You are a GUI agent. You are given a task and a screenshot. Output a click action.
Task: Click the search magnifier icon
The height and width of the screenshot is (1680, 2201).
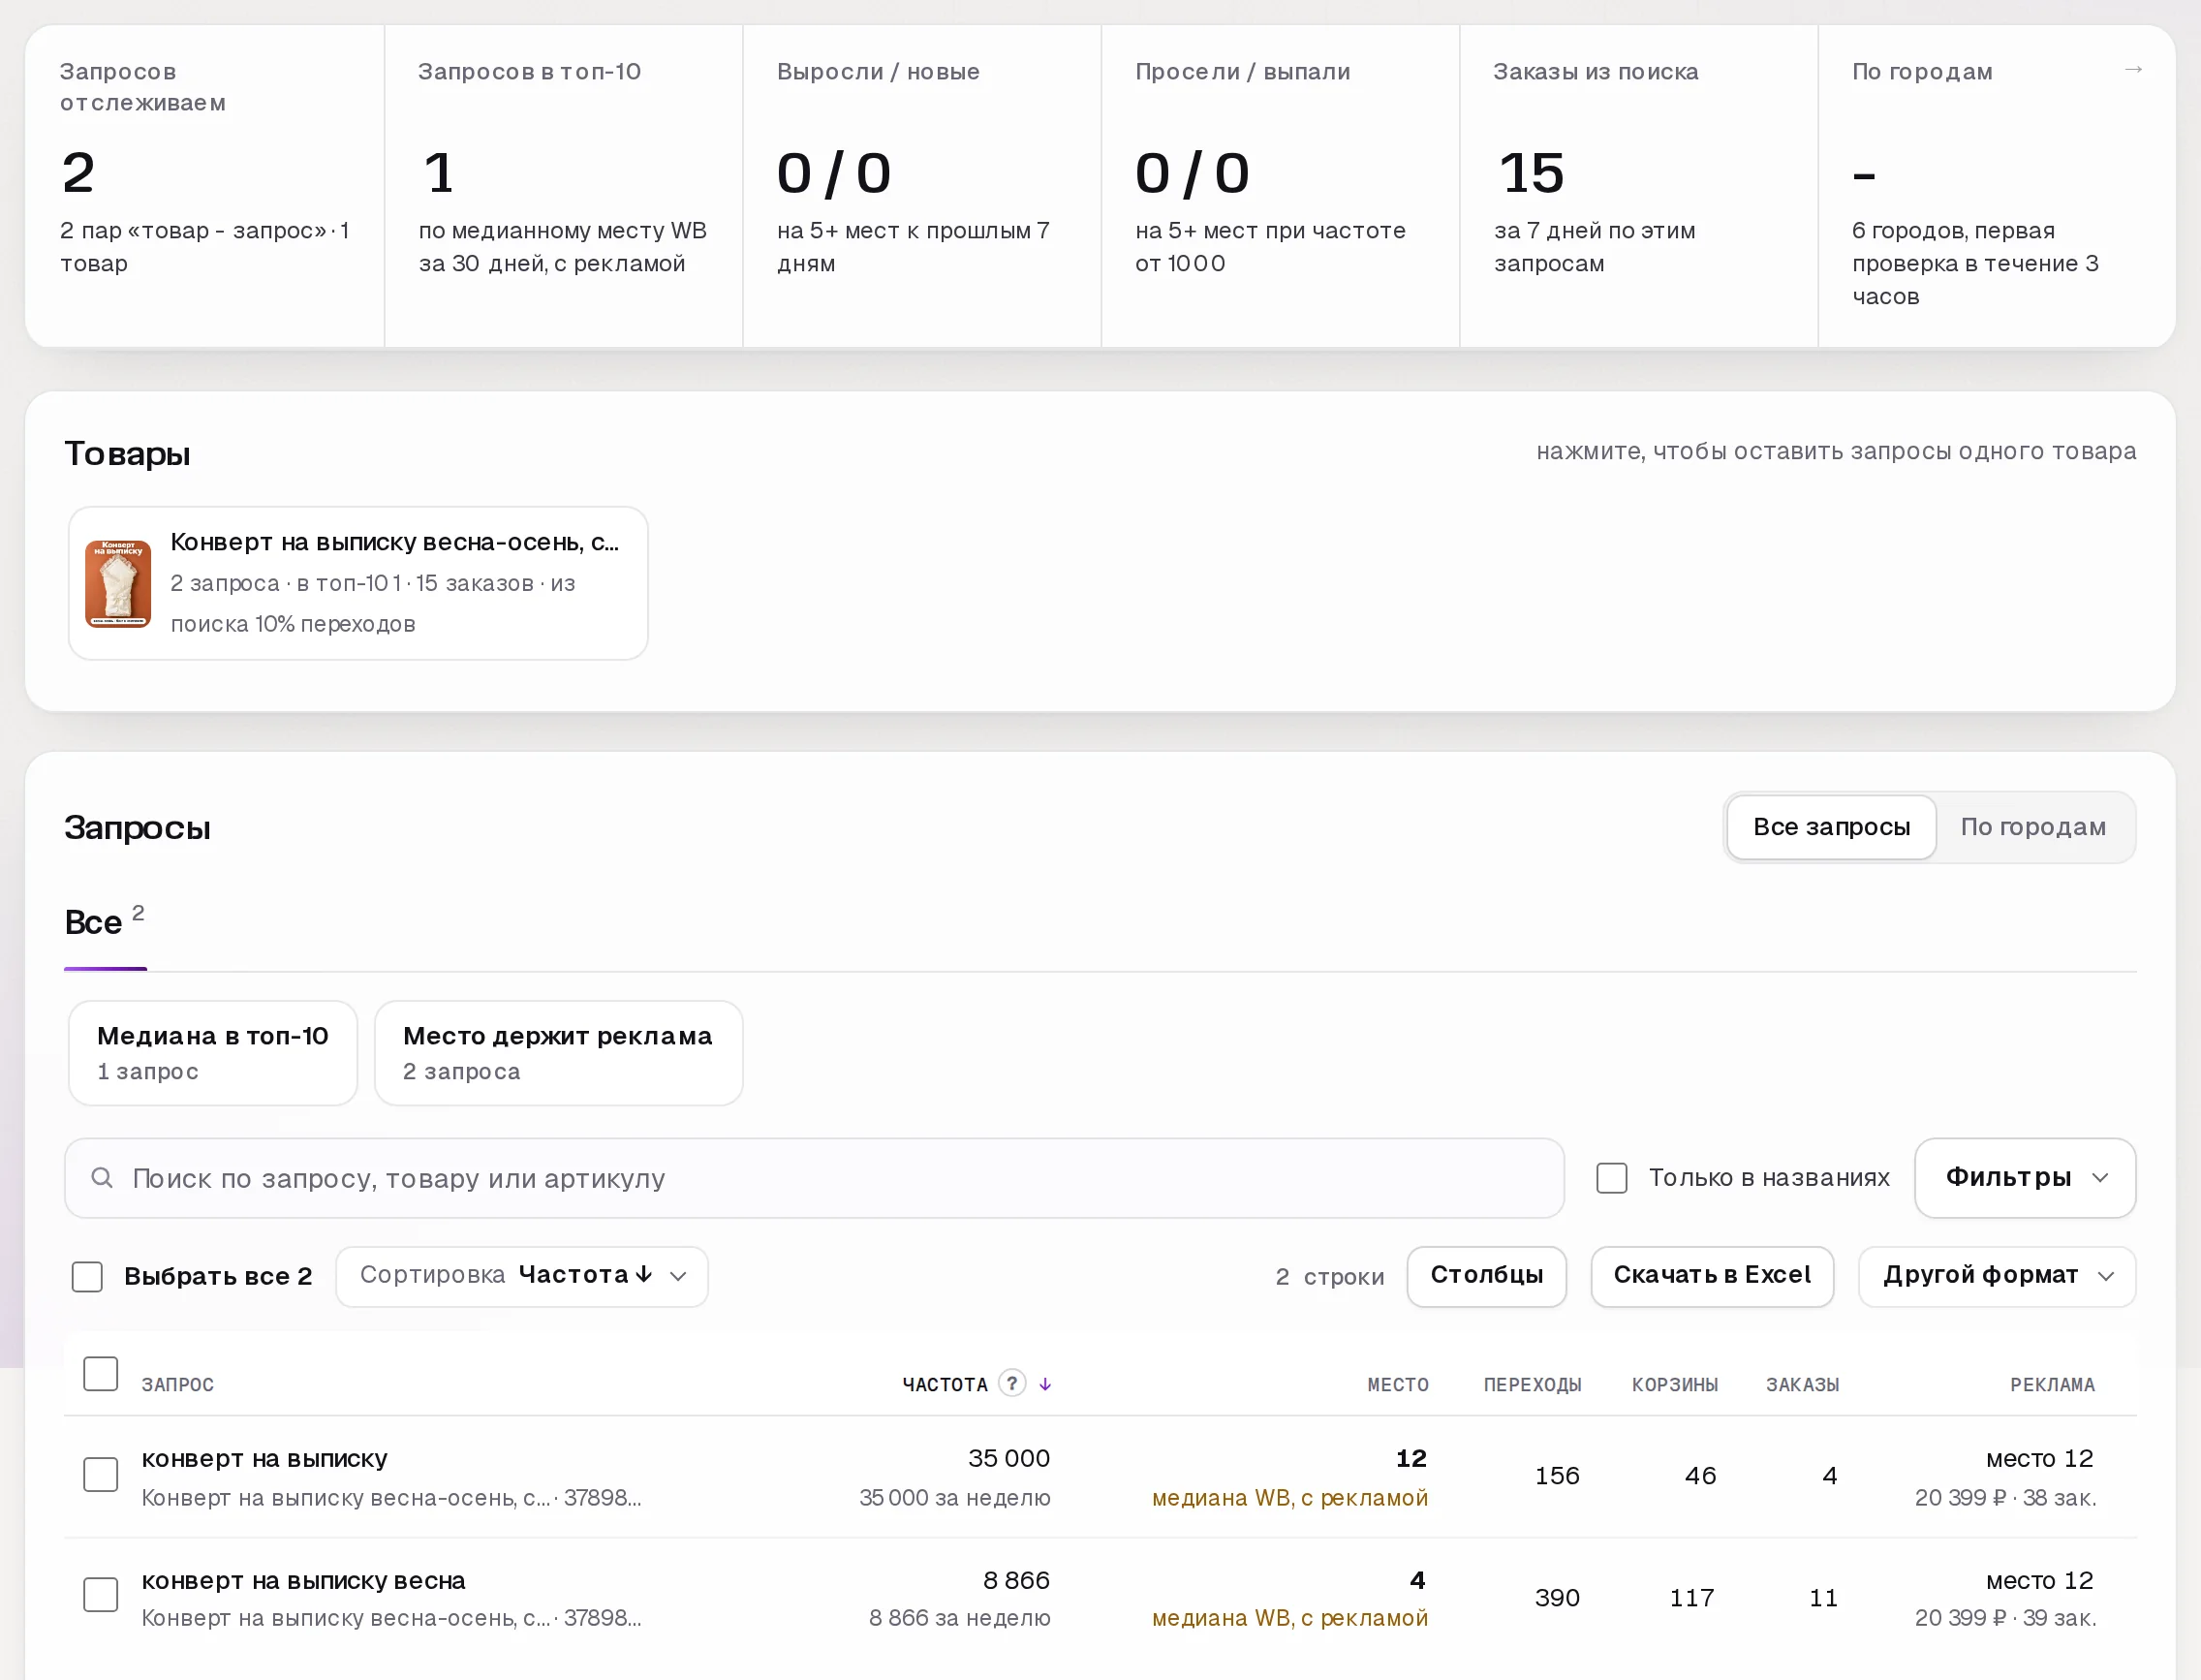102,1178
